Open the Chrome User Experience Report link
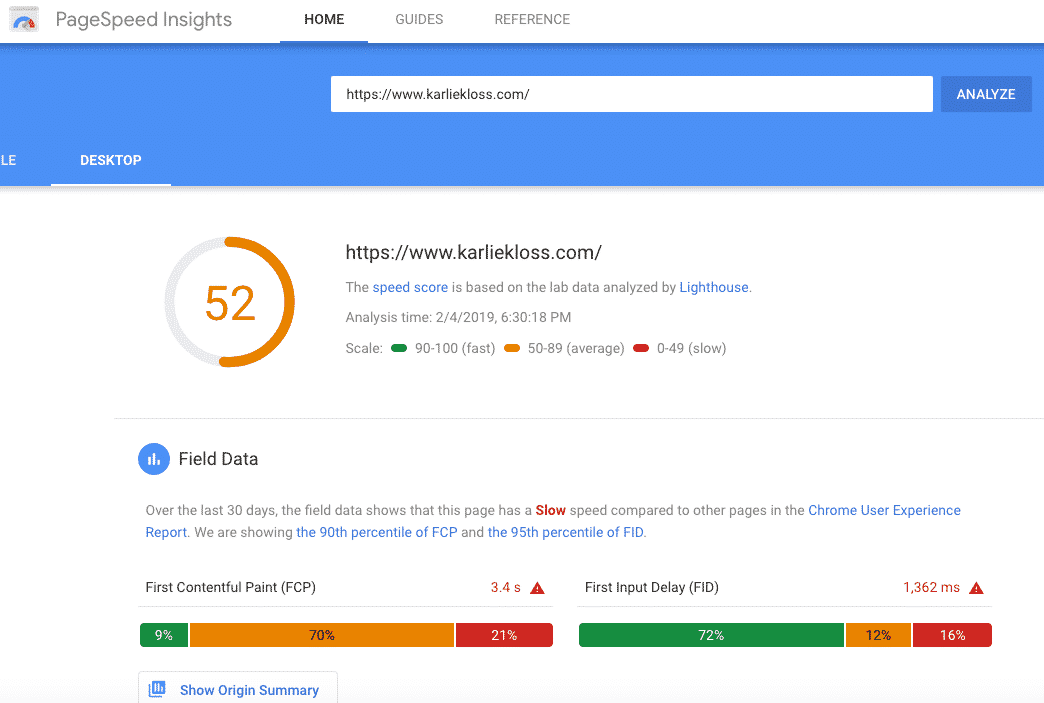The height and width of the screenshot is (703, 1044). point(884,511)
